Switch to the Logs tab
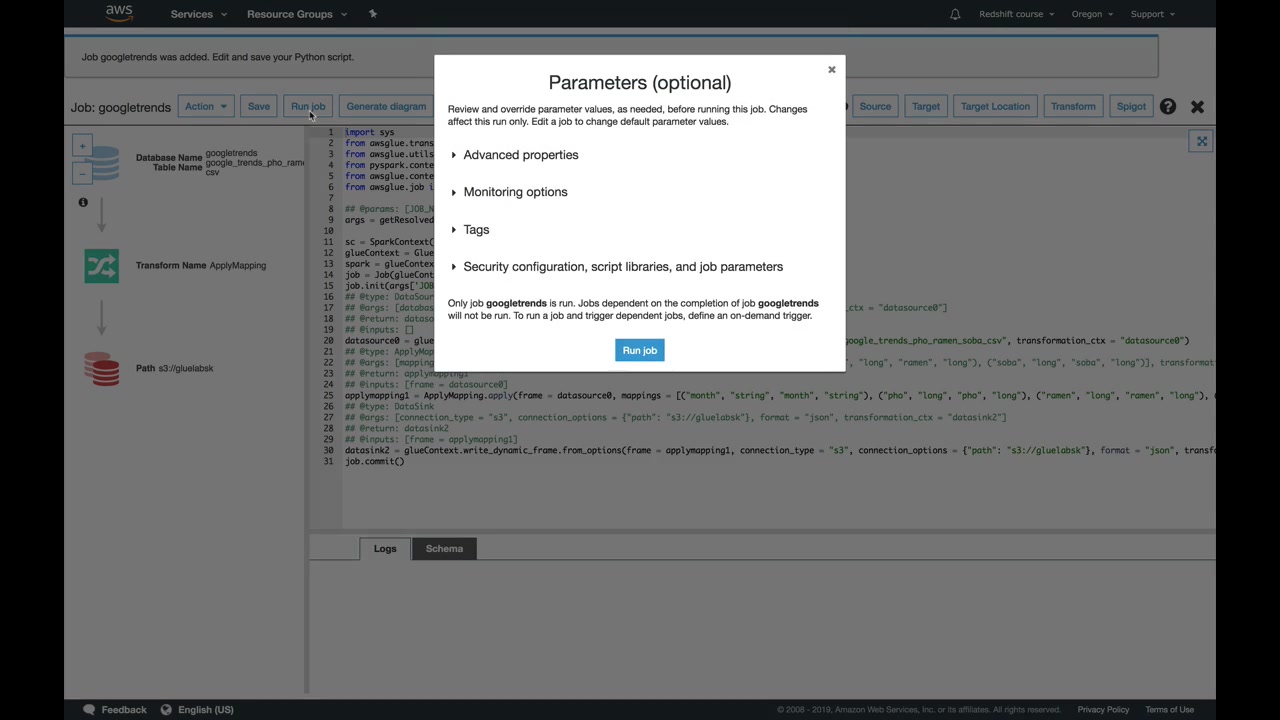The height and width of the screenshot is (720, 1280). pos(385,549)
